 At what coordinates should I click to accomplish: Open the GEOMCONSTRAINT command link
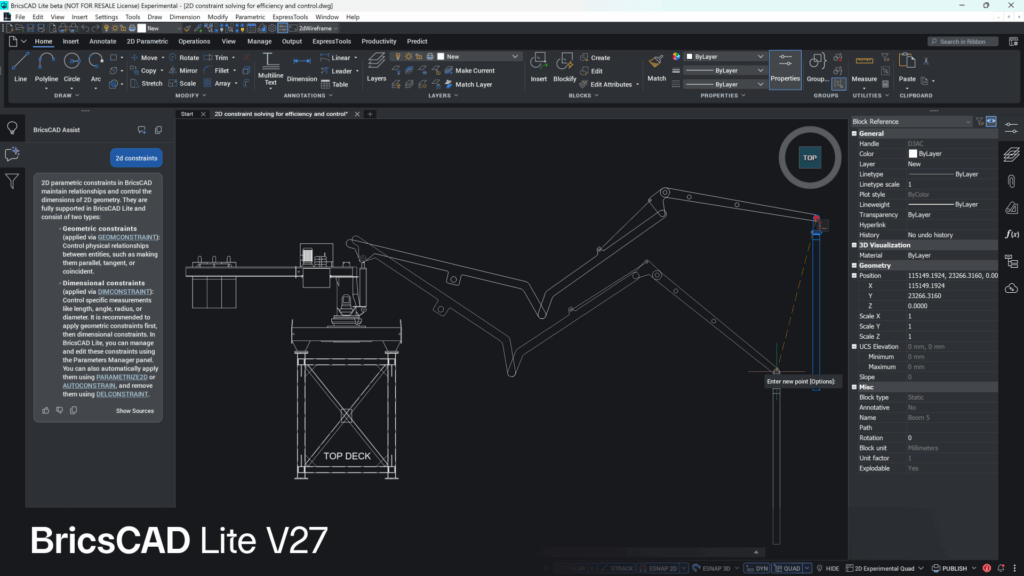point(127,237)
